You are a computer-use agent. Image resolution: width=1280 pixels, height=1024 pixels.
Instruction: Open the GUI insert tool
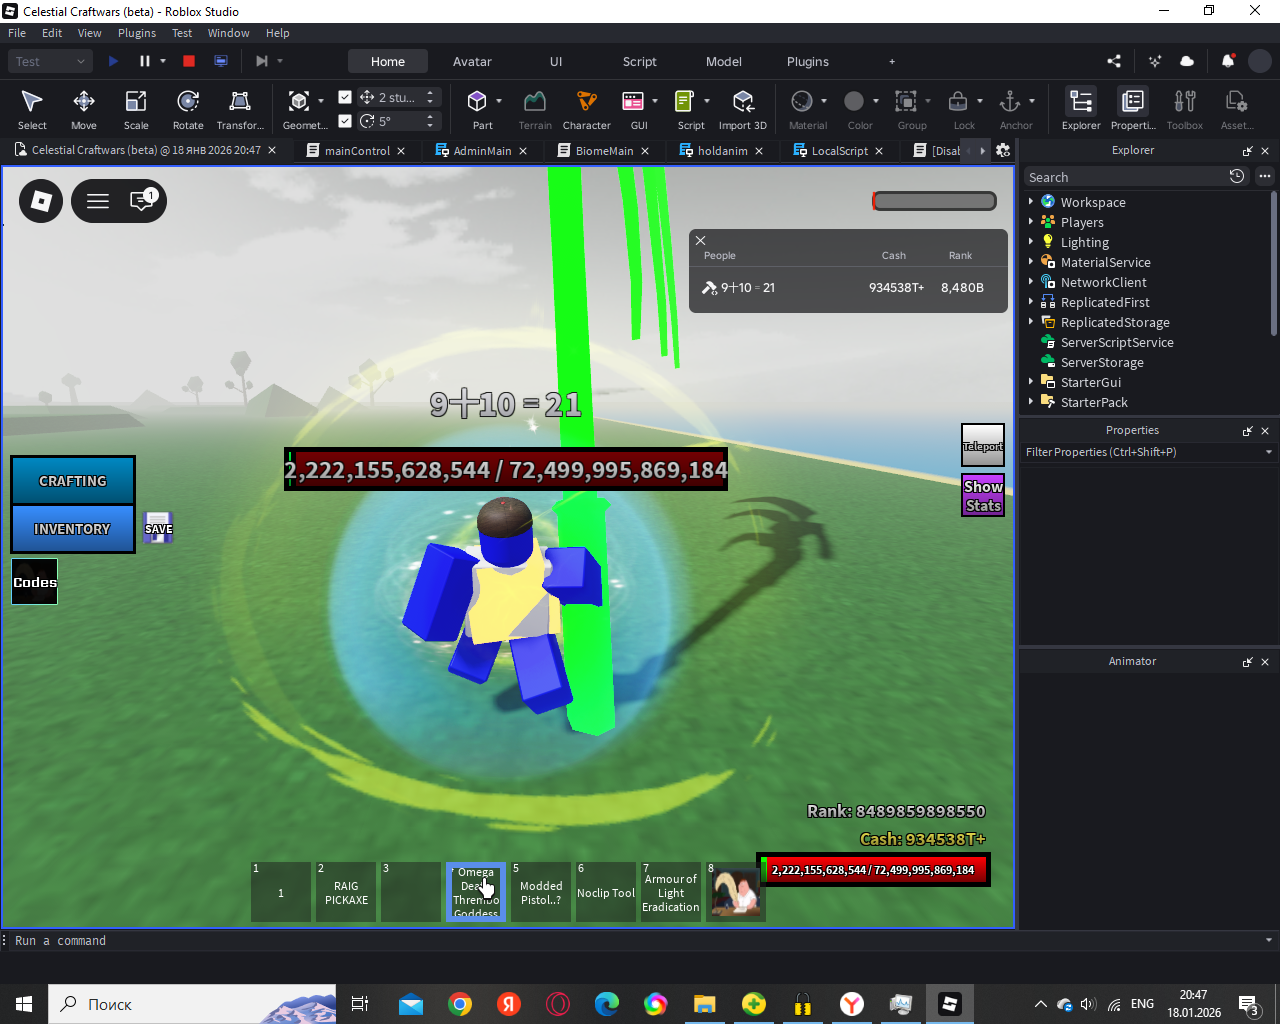coord(633,109)
